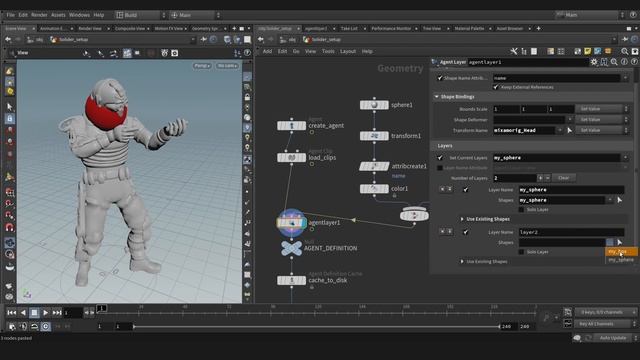Select the agentlayer1 node
This screenshot has width=640, height=360.
coord(291,222)
